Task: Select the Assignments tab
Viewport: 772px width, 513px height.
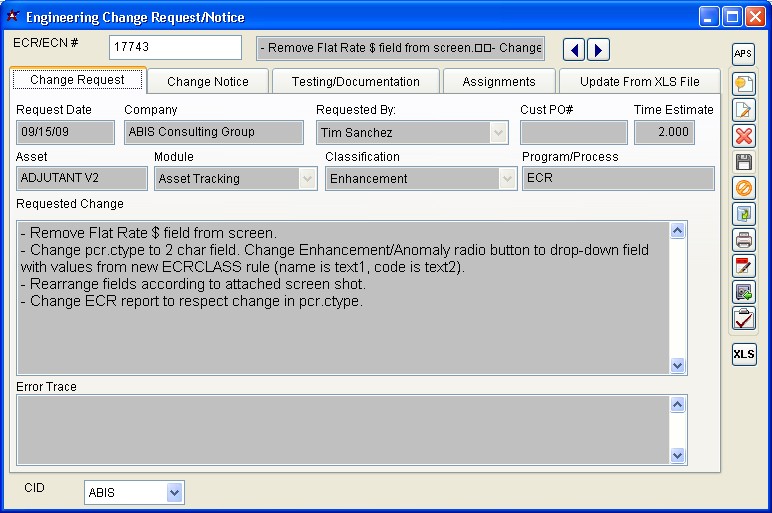Action: (x=498, y=82)
